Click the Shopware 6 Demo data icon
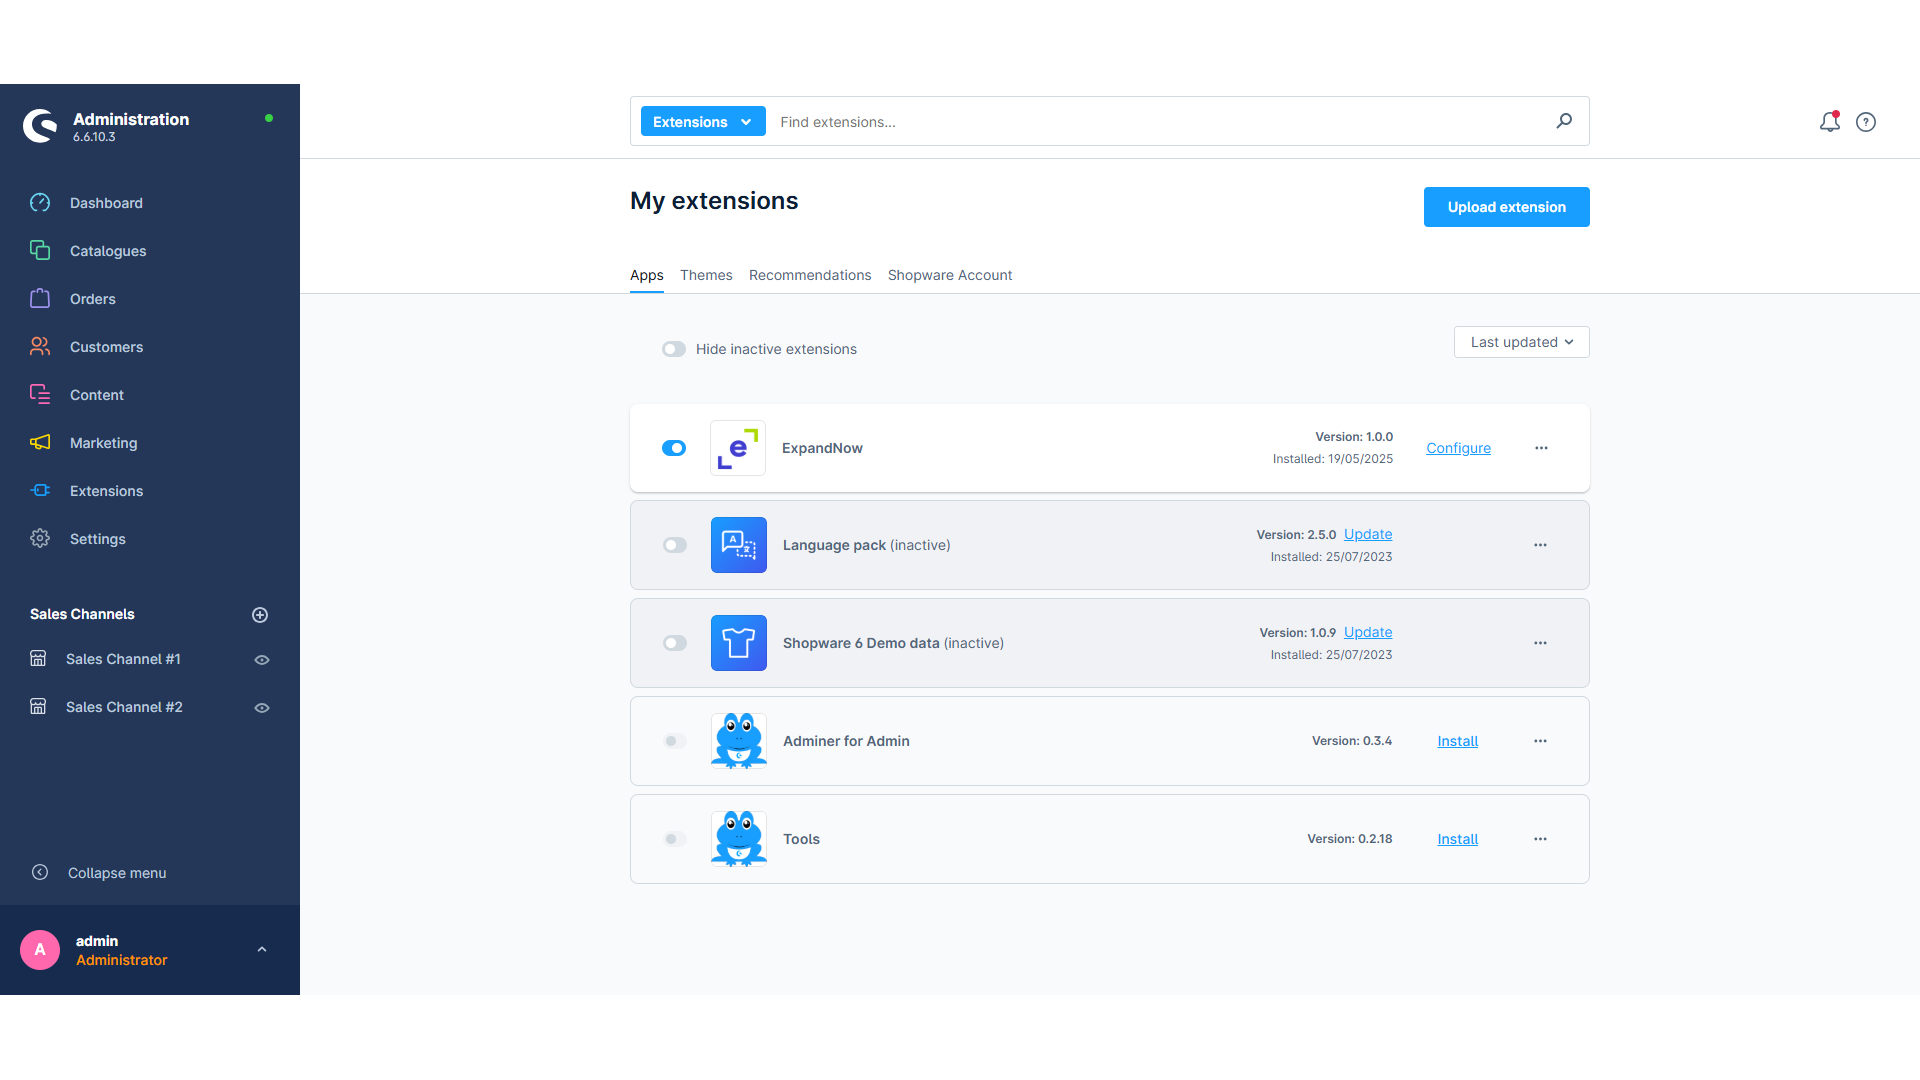 point(739,643)
